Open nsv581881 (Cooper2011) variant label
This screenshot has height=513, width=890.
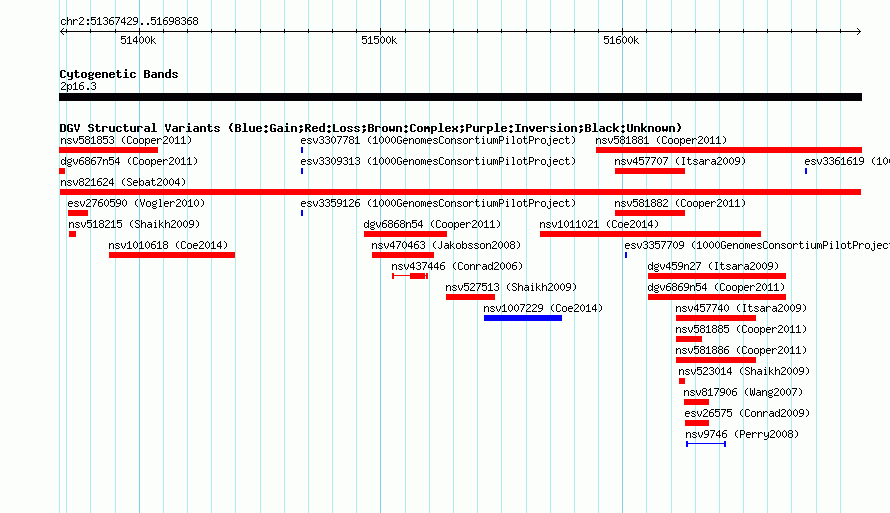point(661,140)
